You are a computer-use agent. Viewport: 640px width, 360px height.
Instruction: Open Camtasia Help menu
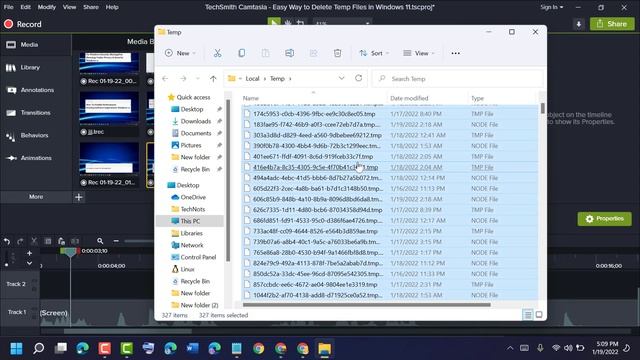pos(112,7)
